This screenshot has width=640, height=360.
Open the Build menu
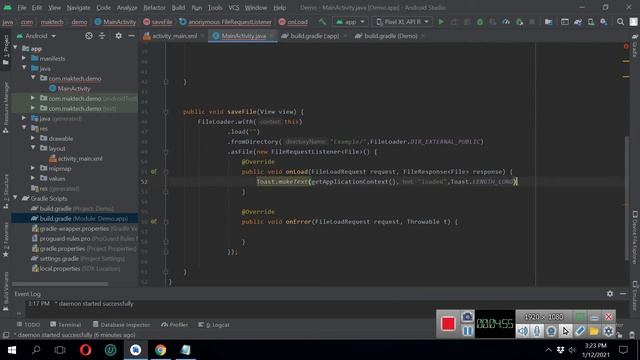pos(178,8)
